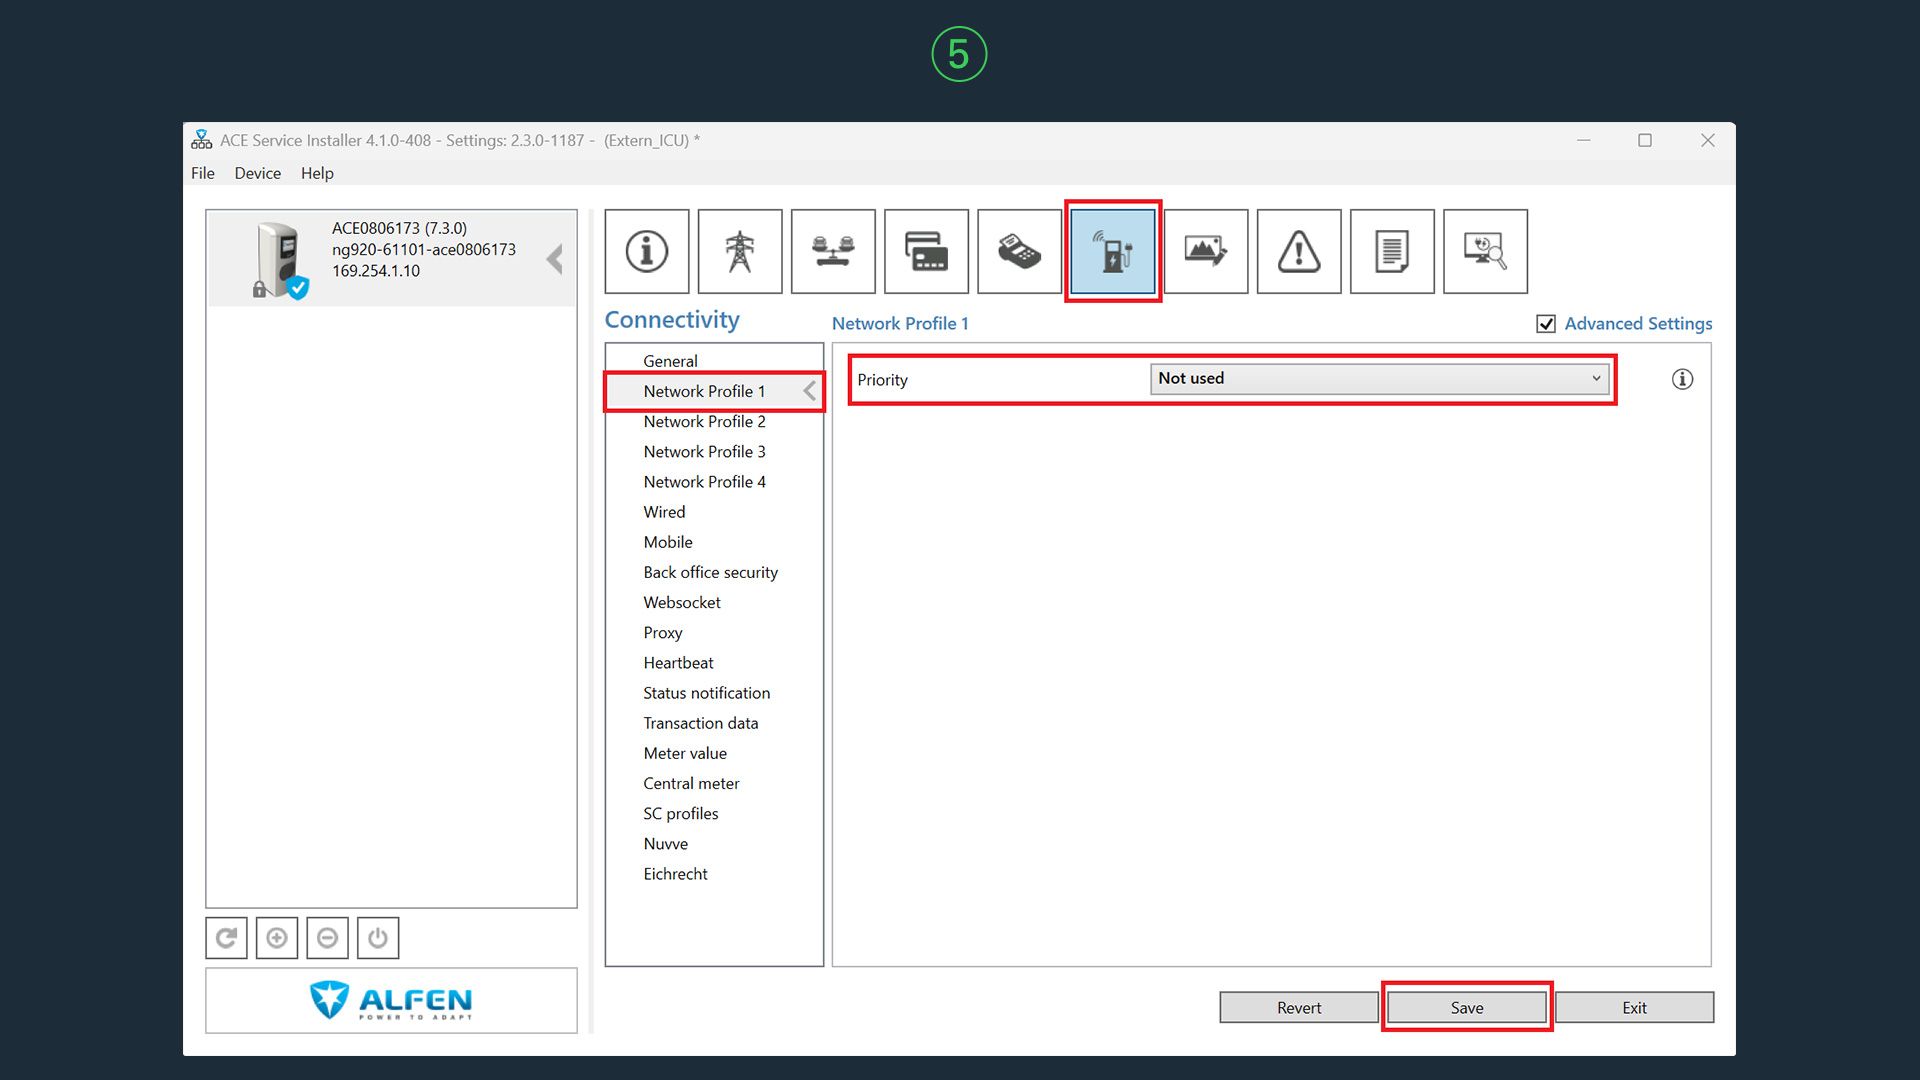The width and height of the screenshot is (1920, 1080).
Task: Click the power reboot device button
Action: (x=378, y=938)
